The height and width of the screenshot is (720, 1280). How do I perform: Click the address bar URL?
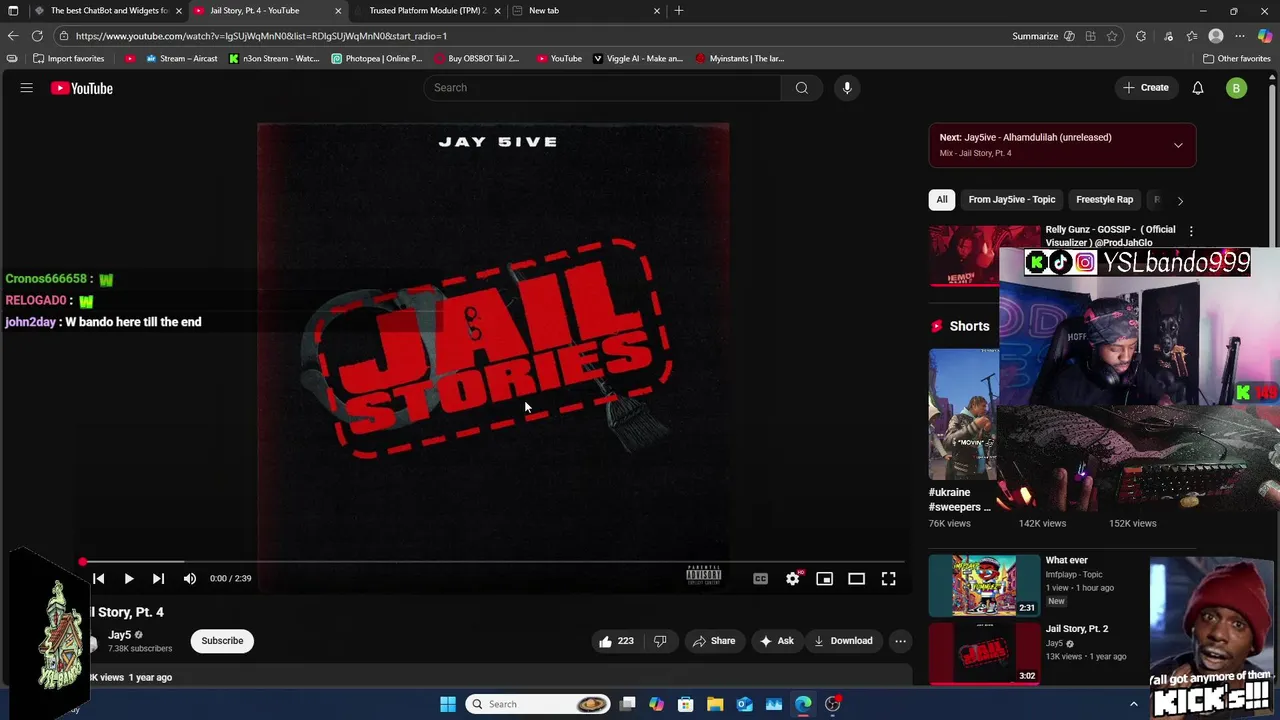click(261, 36)
